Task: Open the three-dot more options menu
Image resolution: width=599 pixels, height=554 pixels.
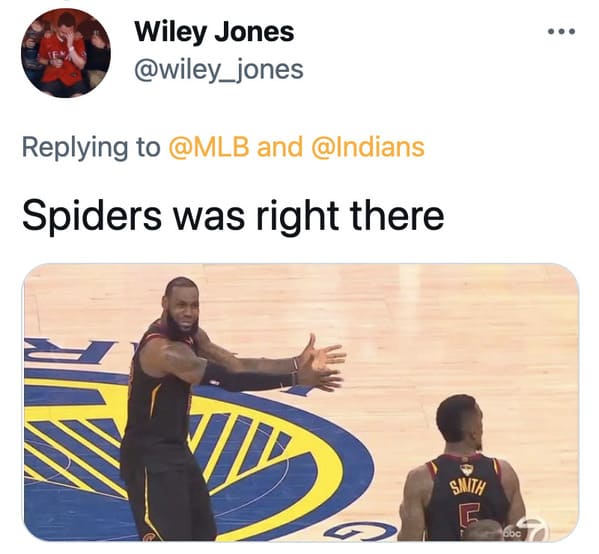Action: coord(561,32)
